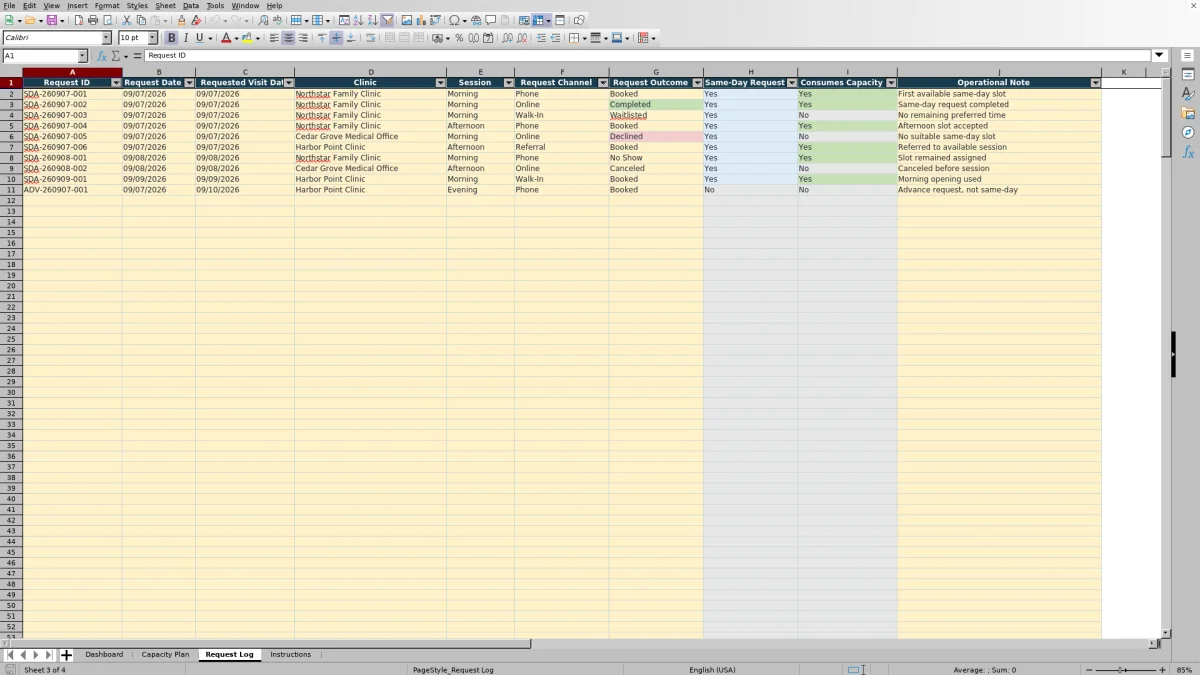Open the sidebar Navigator deck icon

pyautogui.click(x=1188, y=132)
